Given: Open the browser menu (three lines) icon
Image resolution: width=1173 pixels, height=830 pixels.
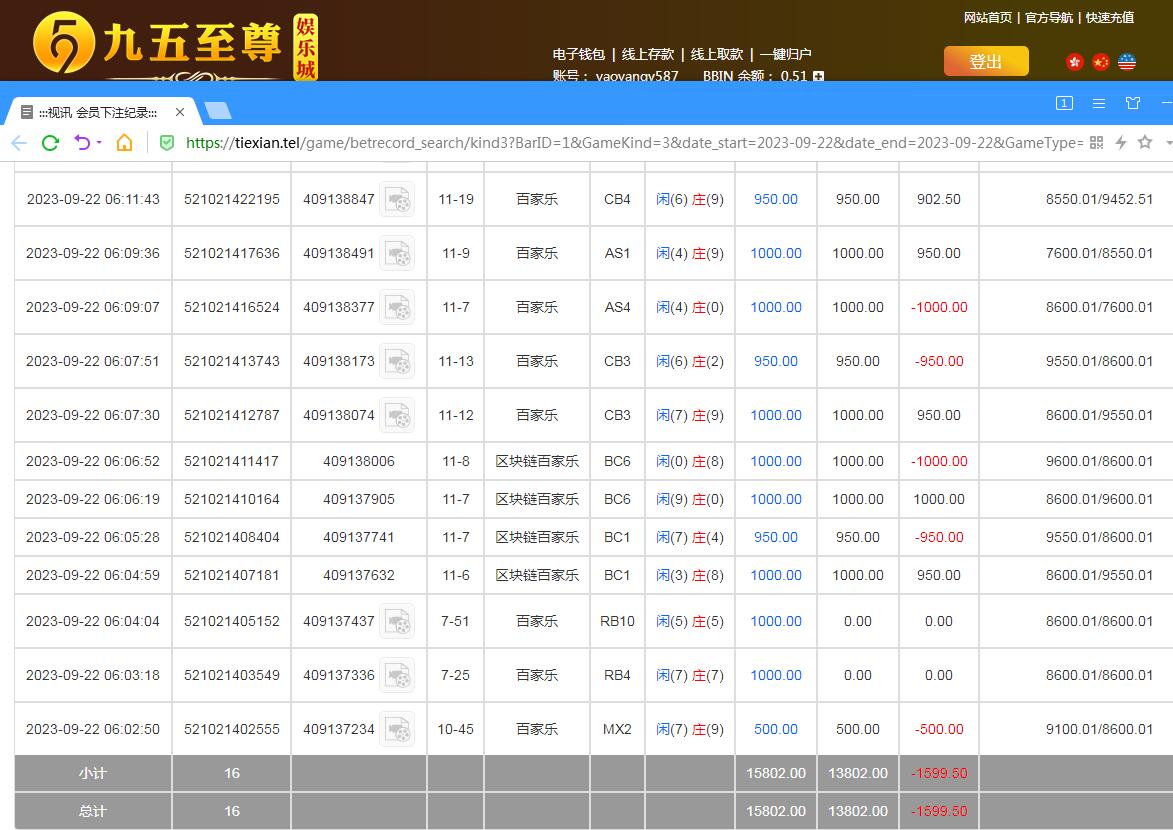Looking at the screenshot, I should coord(1098,103).
